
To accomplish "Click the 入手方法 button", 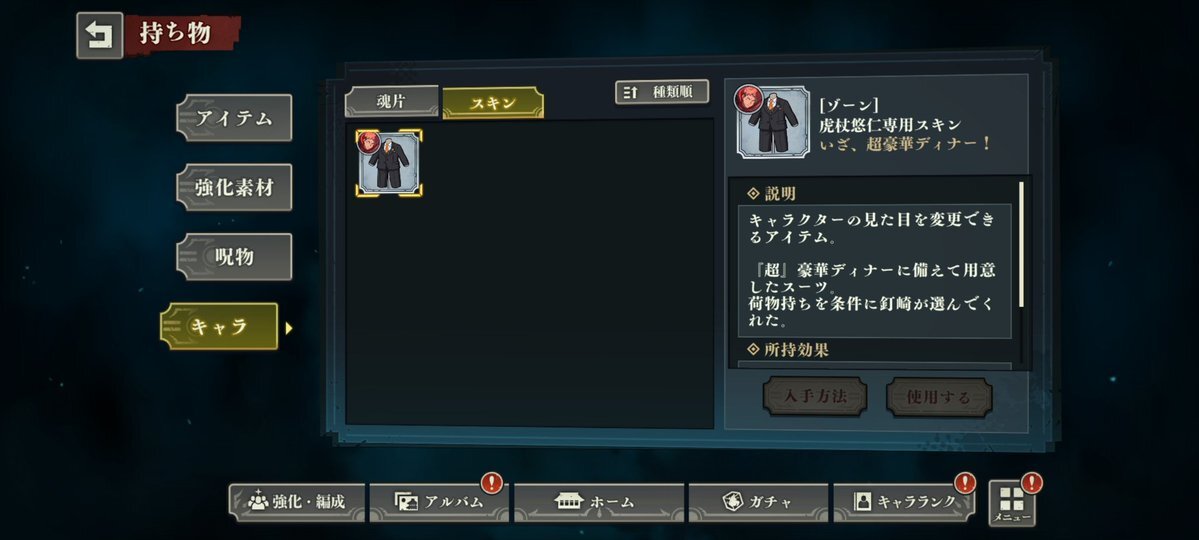I will point(815,397).
